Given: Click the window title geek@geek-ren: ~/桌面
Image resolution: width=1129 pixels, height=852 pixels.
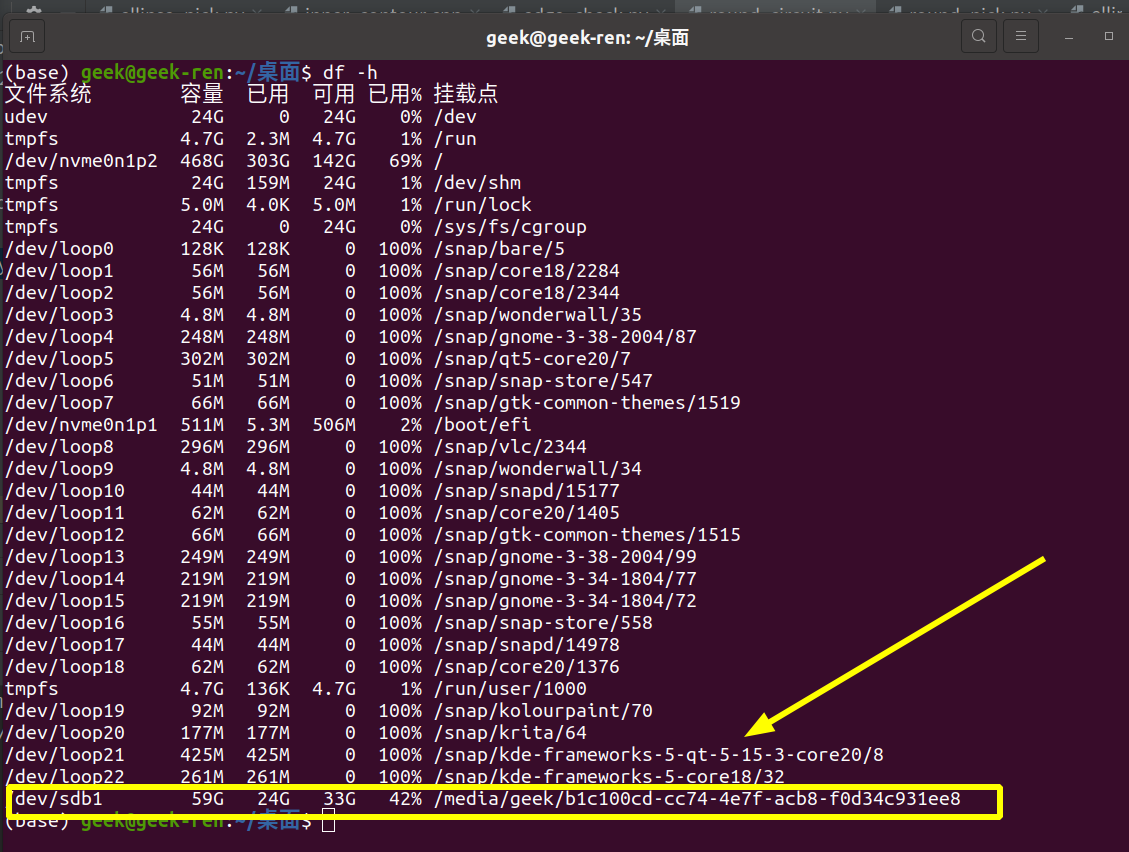Looking at the screenshot, I should click(x=588, y=37).
